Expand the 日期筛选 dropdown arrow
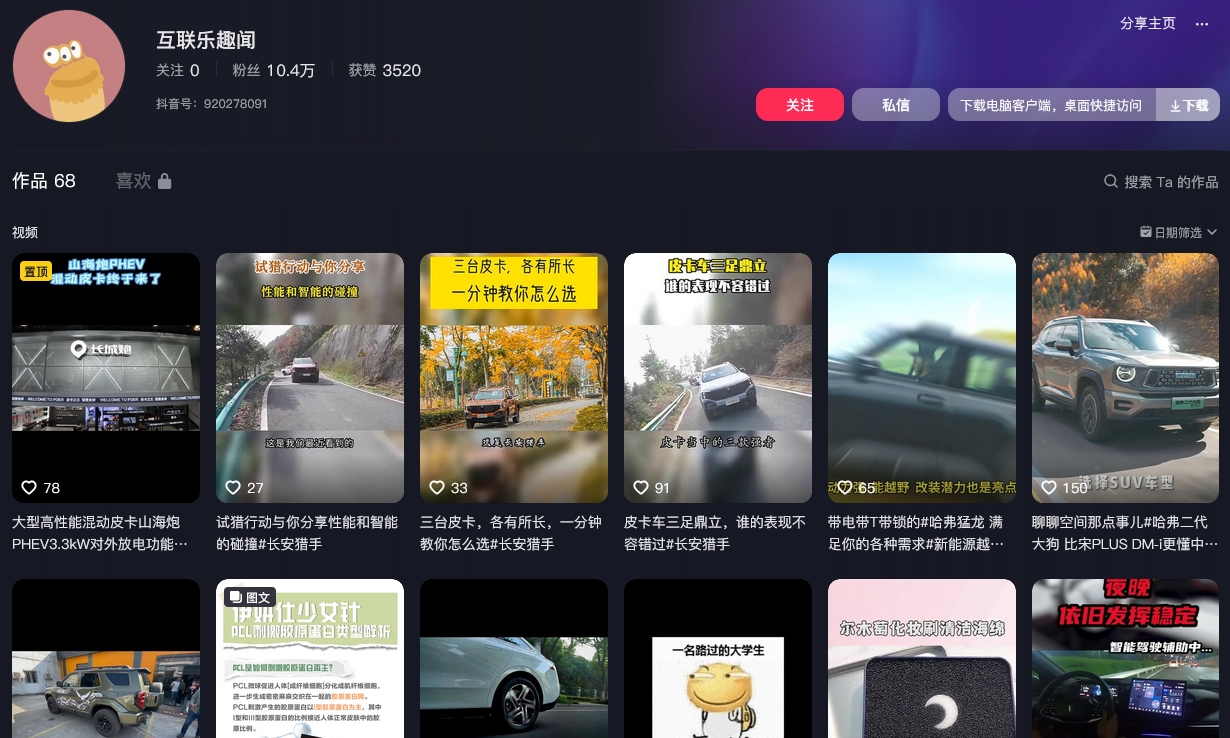 click(x=1212, y=232)
